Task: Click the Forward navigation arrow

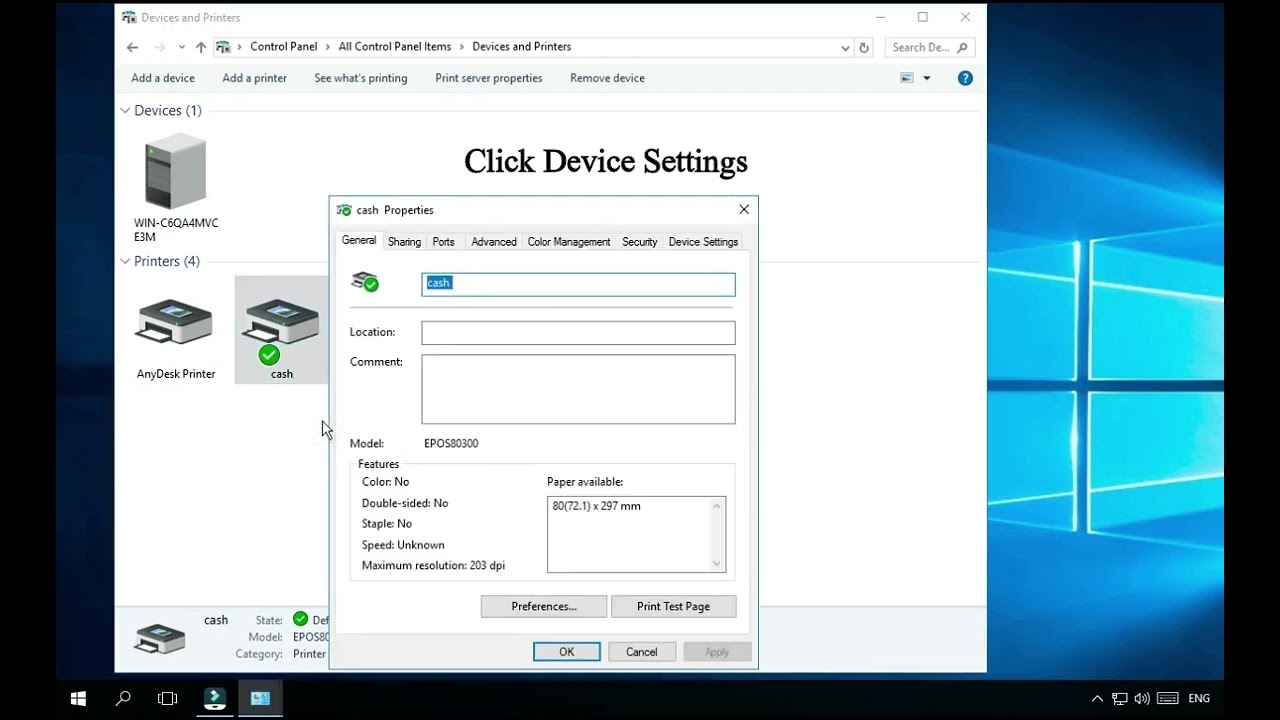Action: (x=160, y=47)
